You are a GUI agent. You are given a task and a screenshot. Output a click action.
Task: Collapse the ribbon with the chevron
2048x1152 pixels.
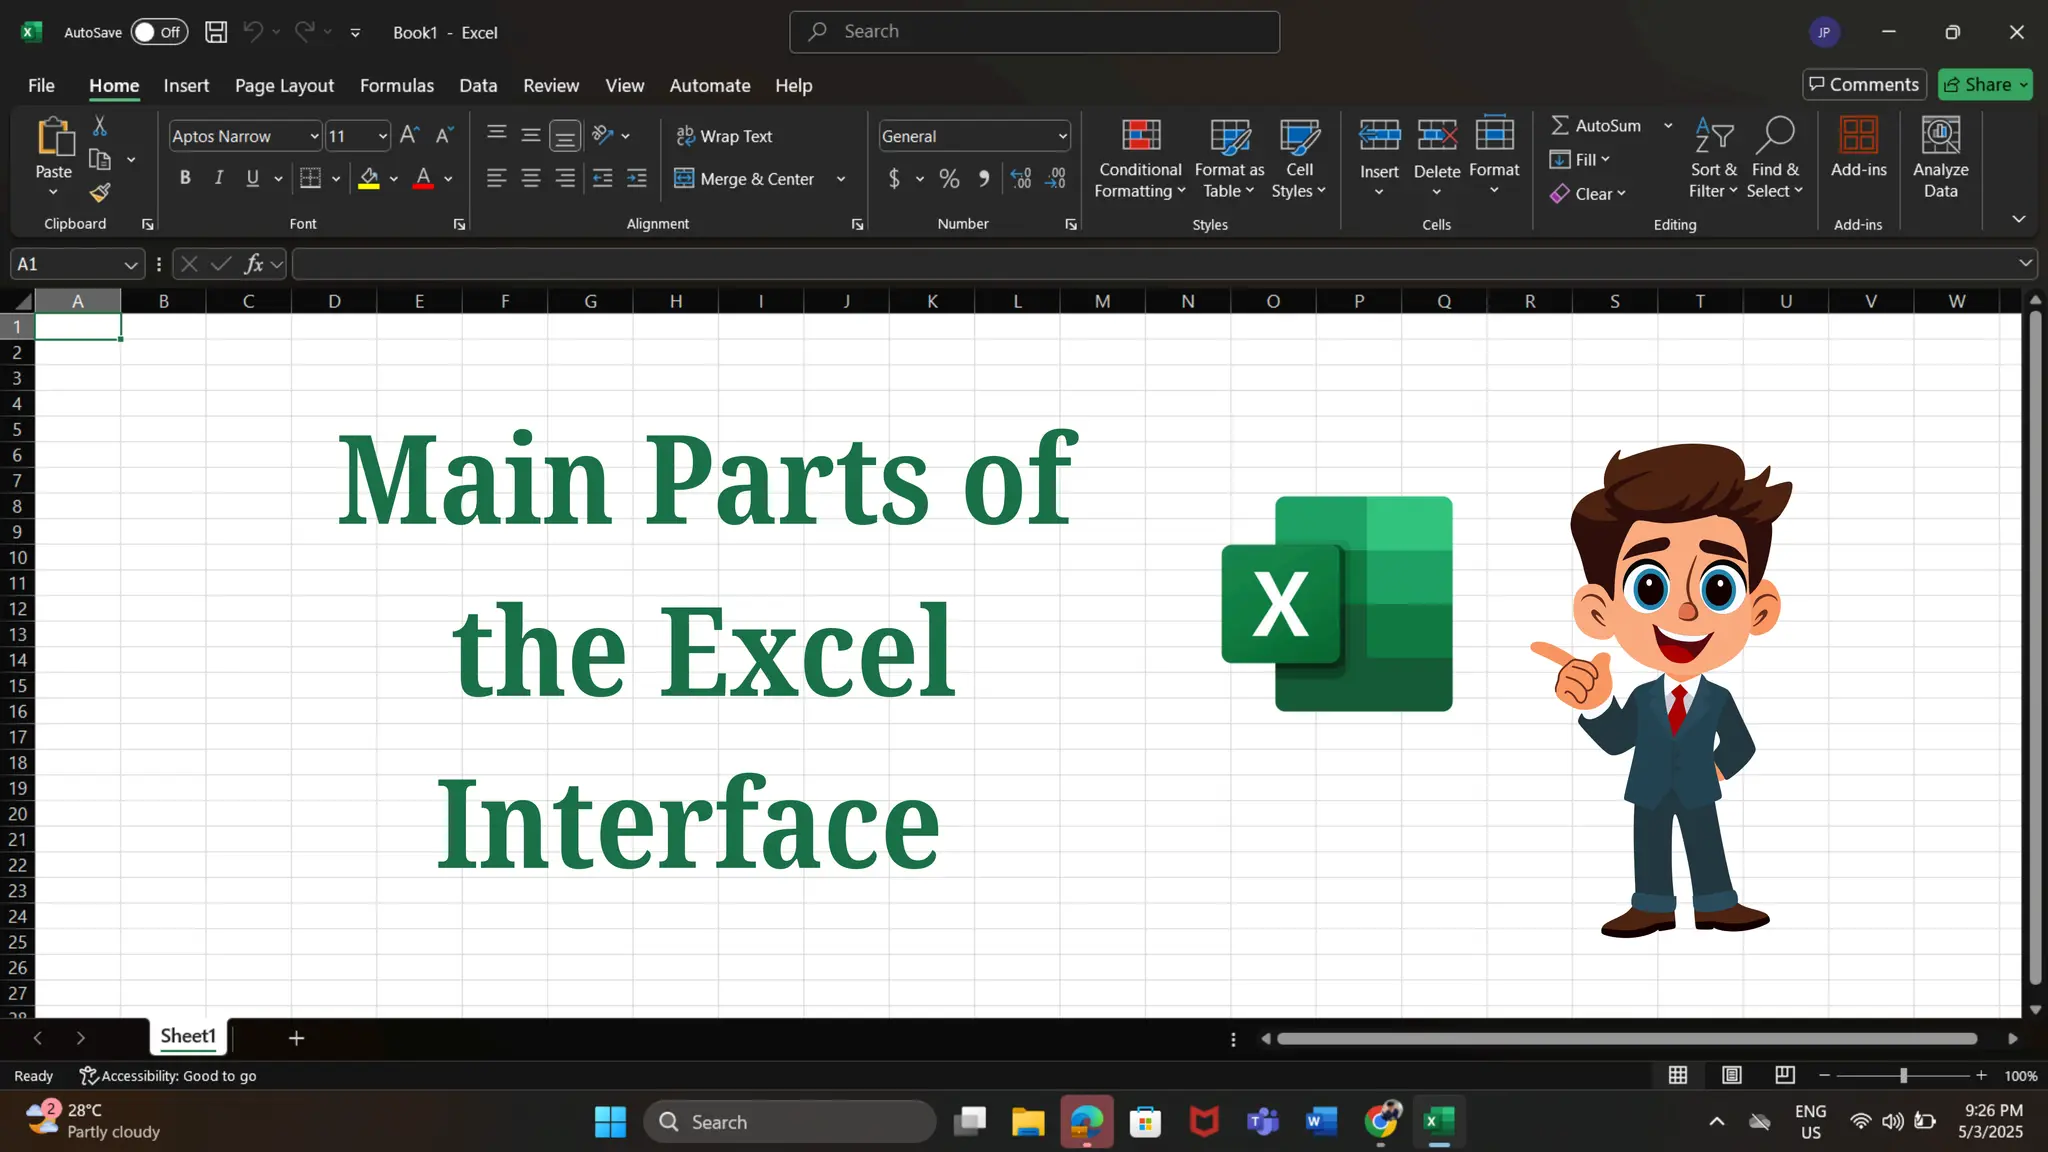(x=2018, y=219)
